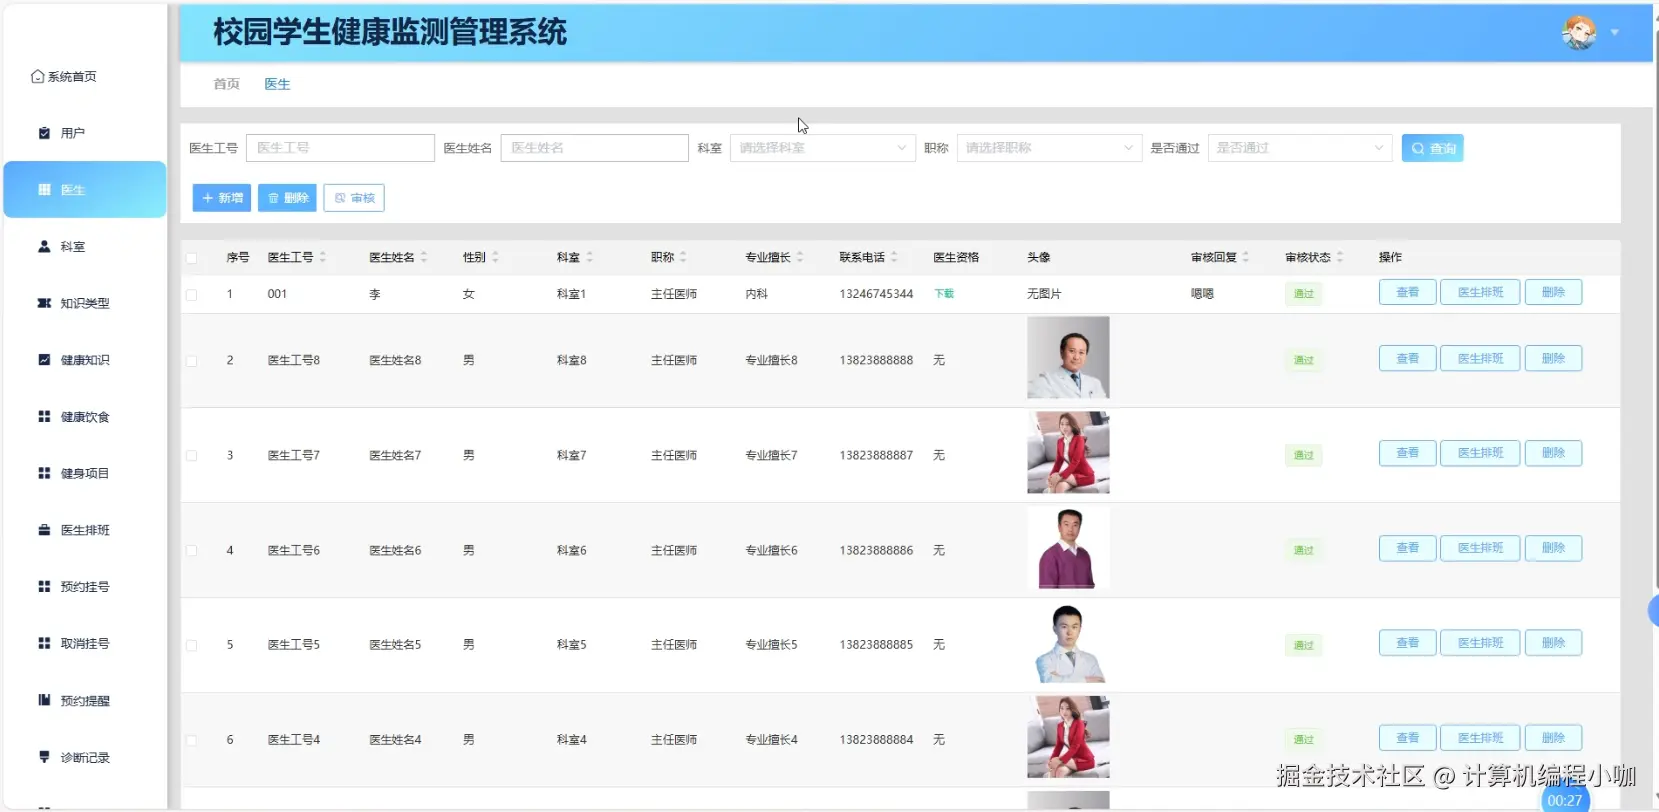
Task: Click the 医生 grid icon in sidebar
Action: point(44,189)
